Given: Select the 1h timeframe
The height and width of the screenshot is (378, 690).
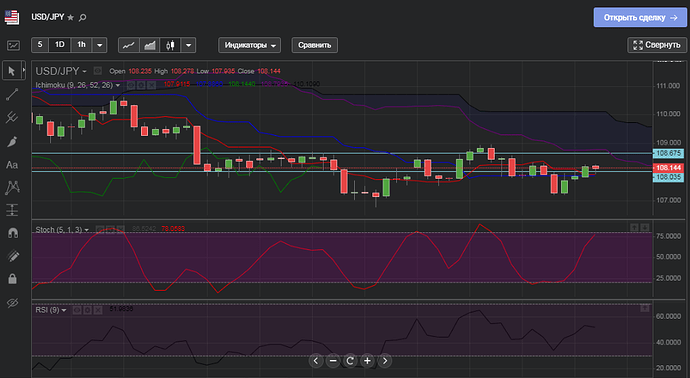Looking at the screenshot, I should (81, 45).
